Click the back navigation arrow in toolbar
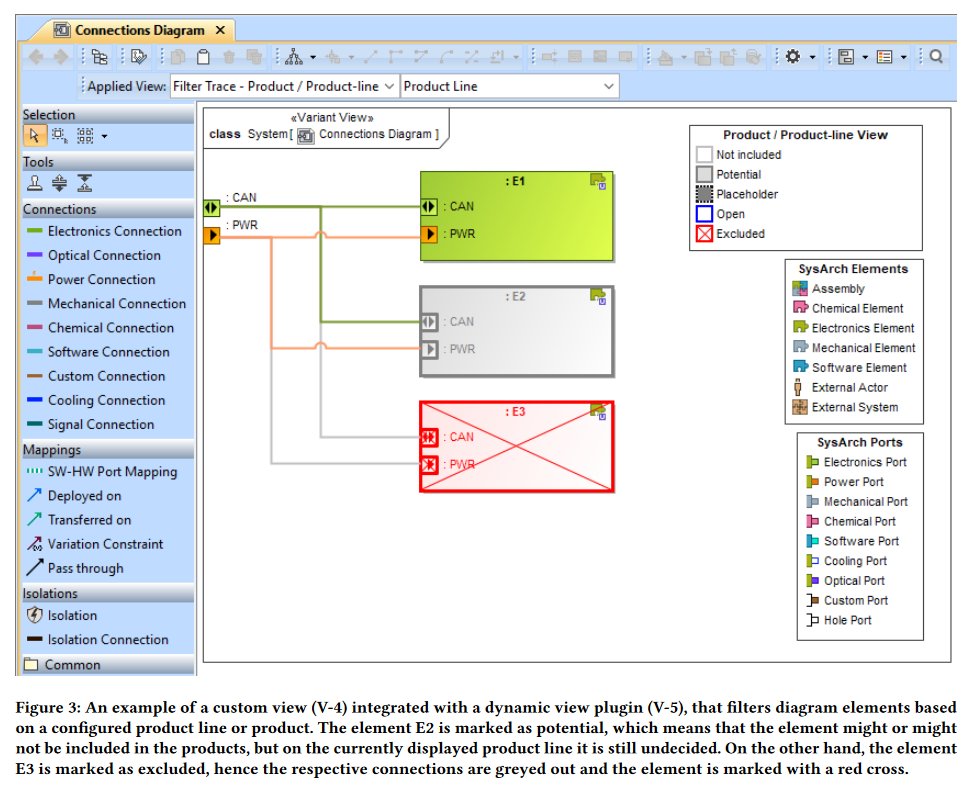The width and height of the screenshot is (970, 787). (x=35, y=58)
